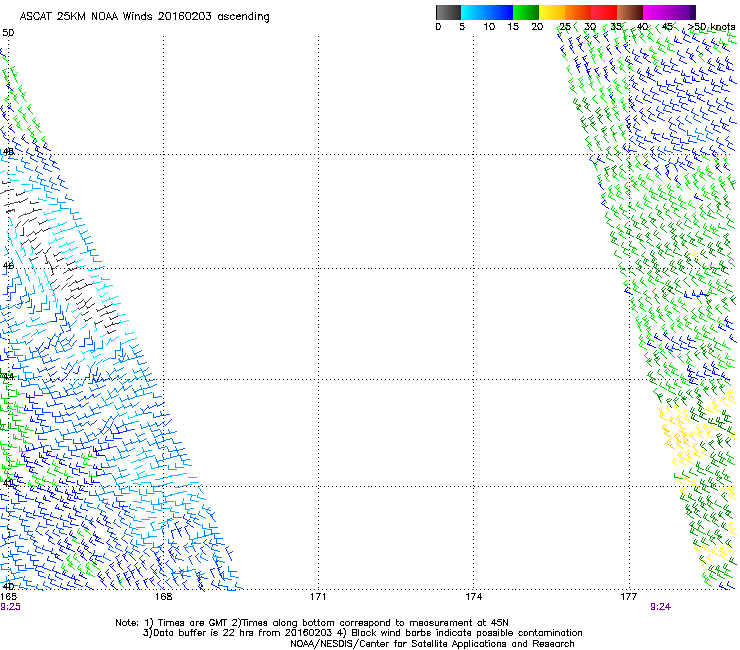740x650 pixels.
Task: Click the green 15-20 knots color segment
Action: coord(526,12)
